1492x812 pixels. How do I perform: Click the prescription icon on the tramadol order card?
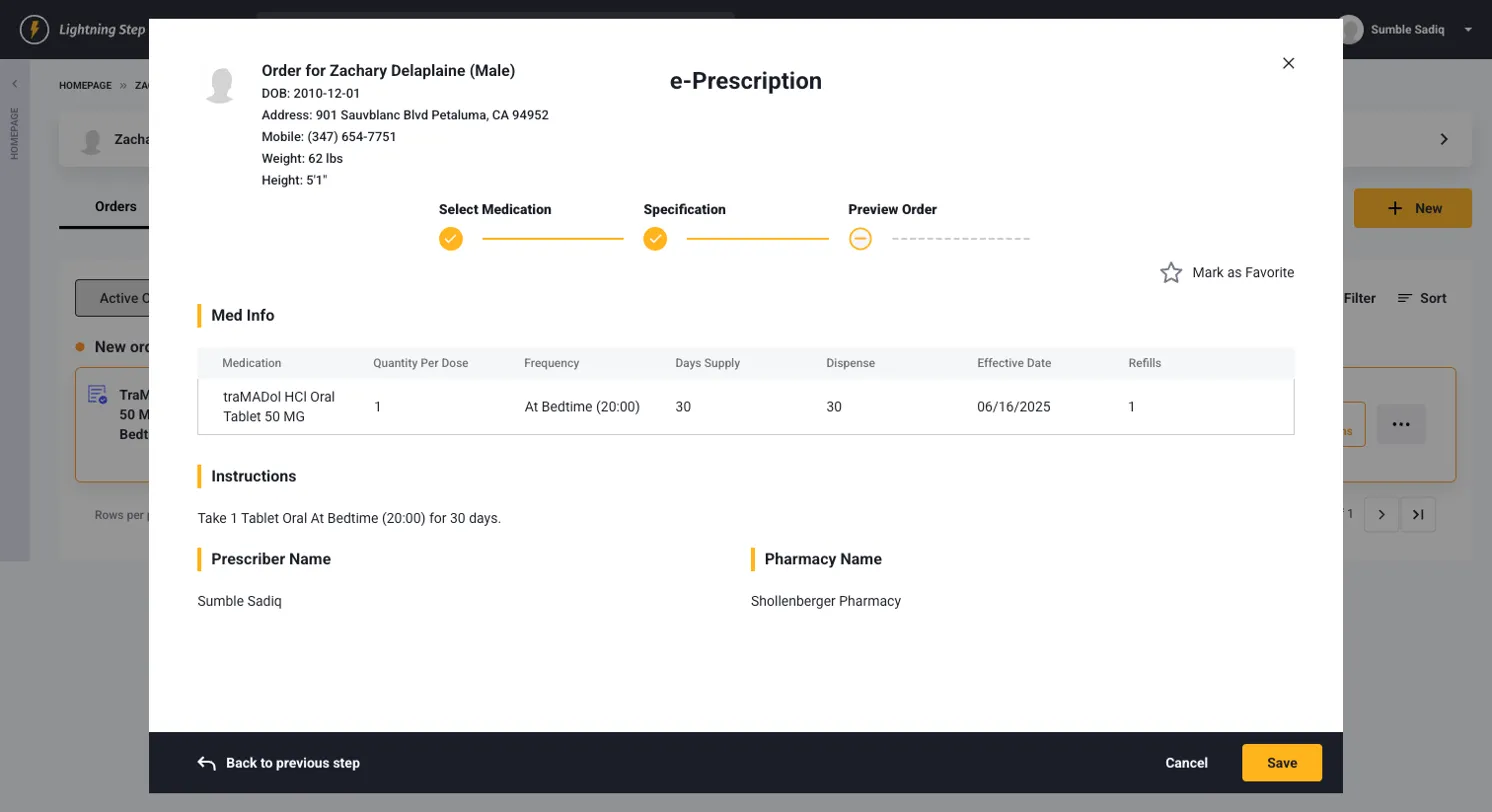point(97,395)
